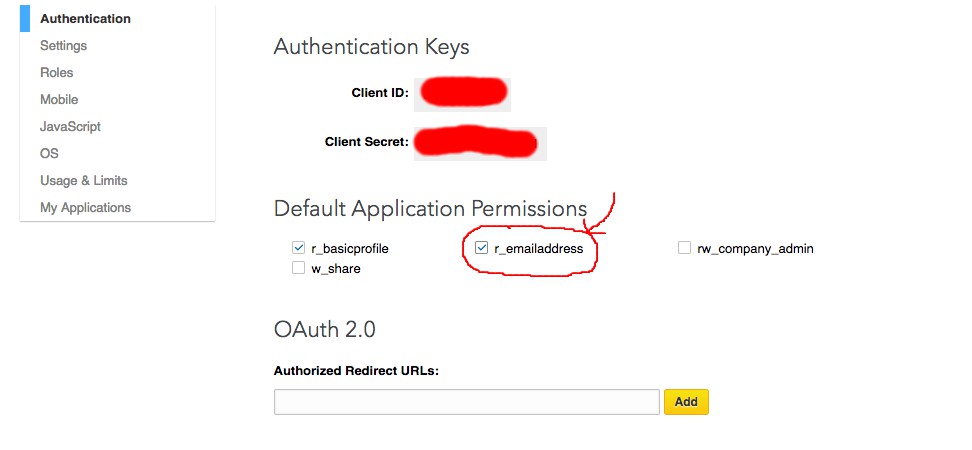Click the redacted Client Secret value

pyautogui.click(x=479, y=142)
